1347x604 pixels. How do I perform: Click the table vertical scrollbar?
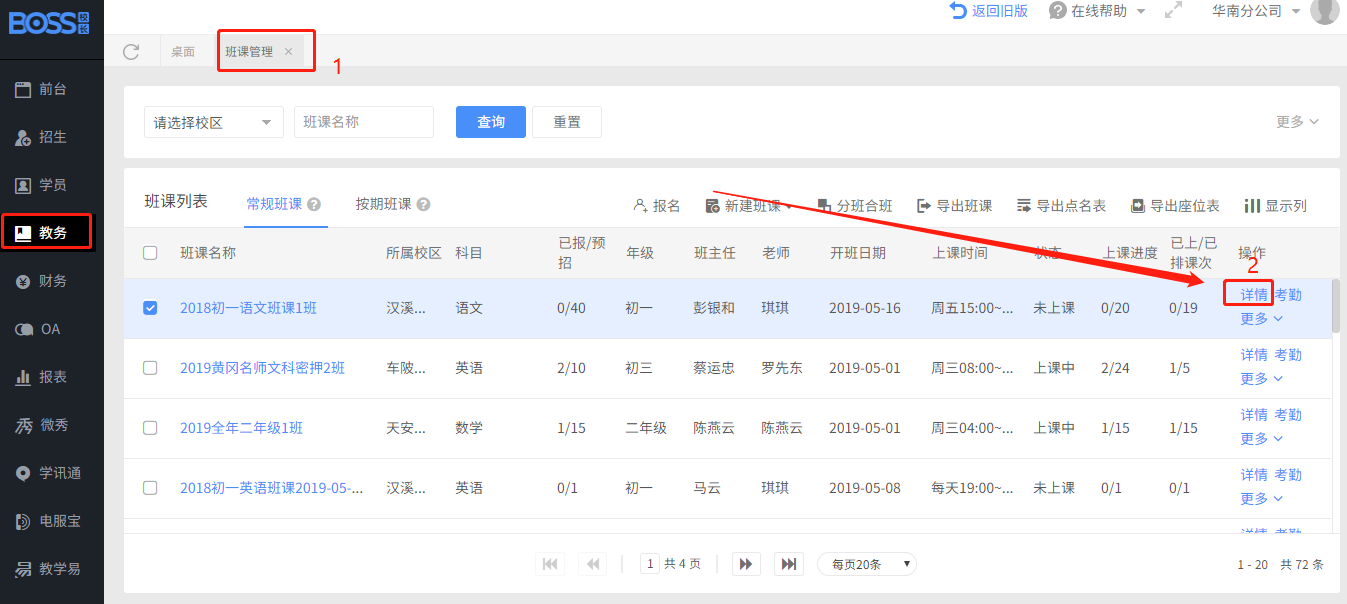point(1335,306)
